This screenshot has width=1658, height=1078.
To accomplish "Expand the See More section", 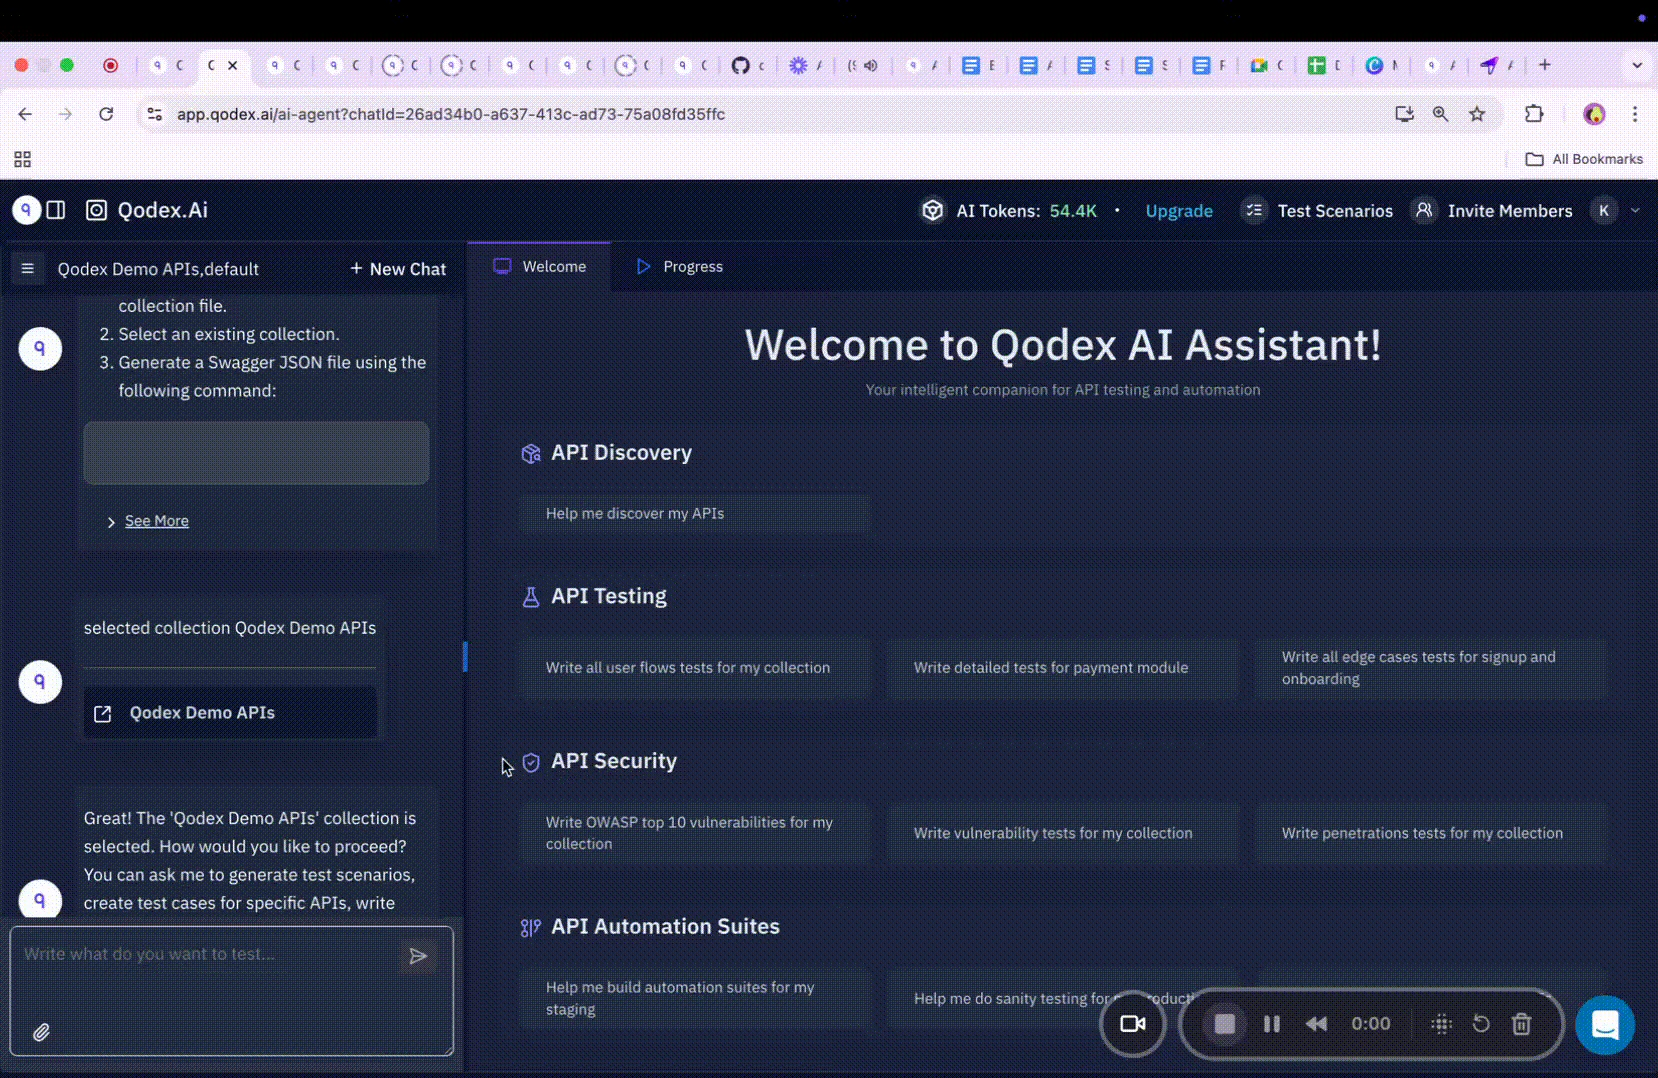I will click(156, 521).
